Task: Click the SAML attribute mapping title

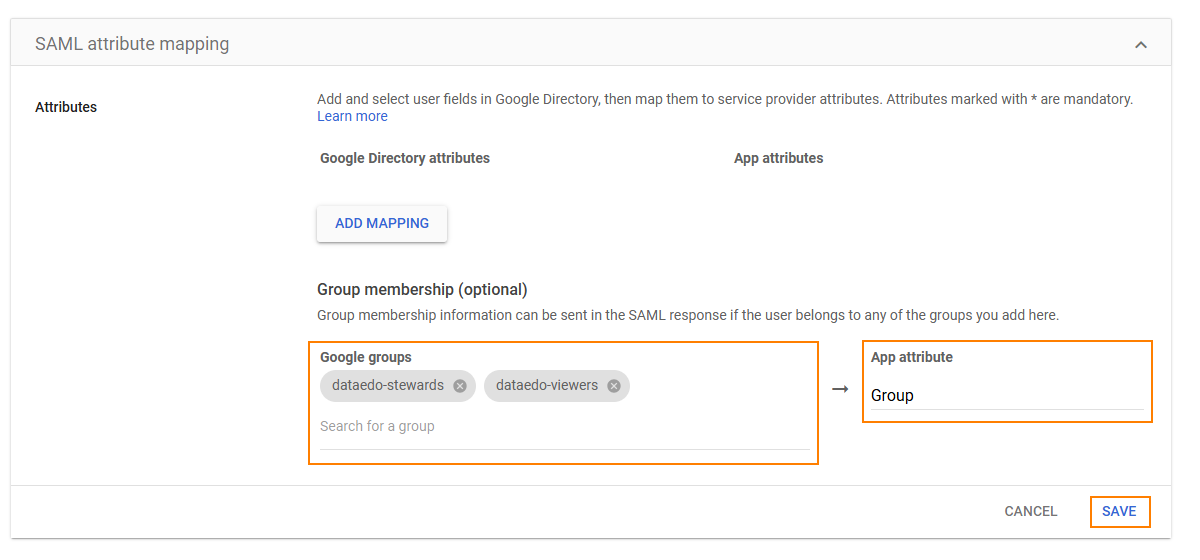Action: coord(132,44)
